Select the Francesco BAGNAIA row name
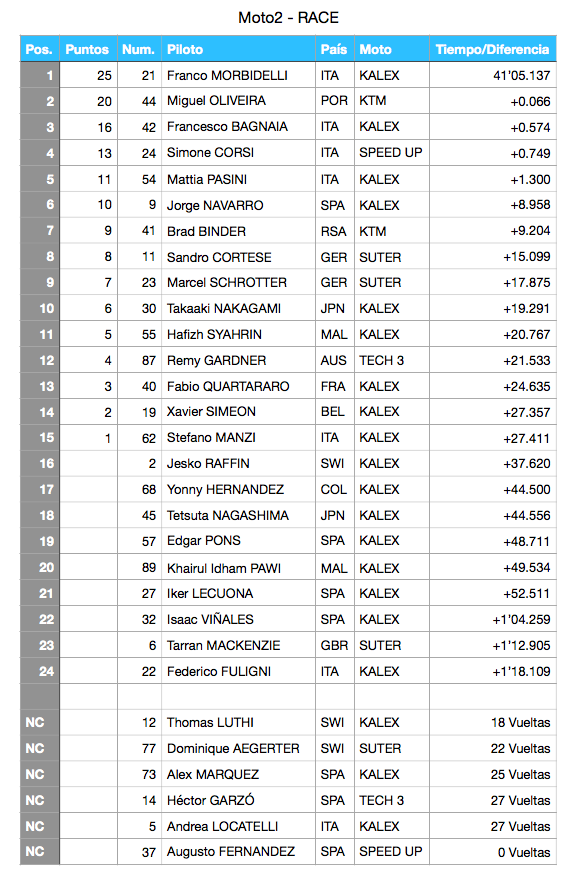This screenshot has height=884, width=580. coord(227,127)
